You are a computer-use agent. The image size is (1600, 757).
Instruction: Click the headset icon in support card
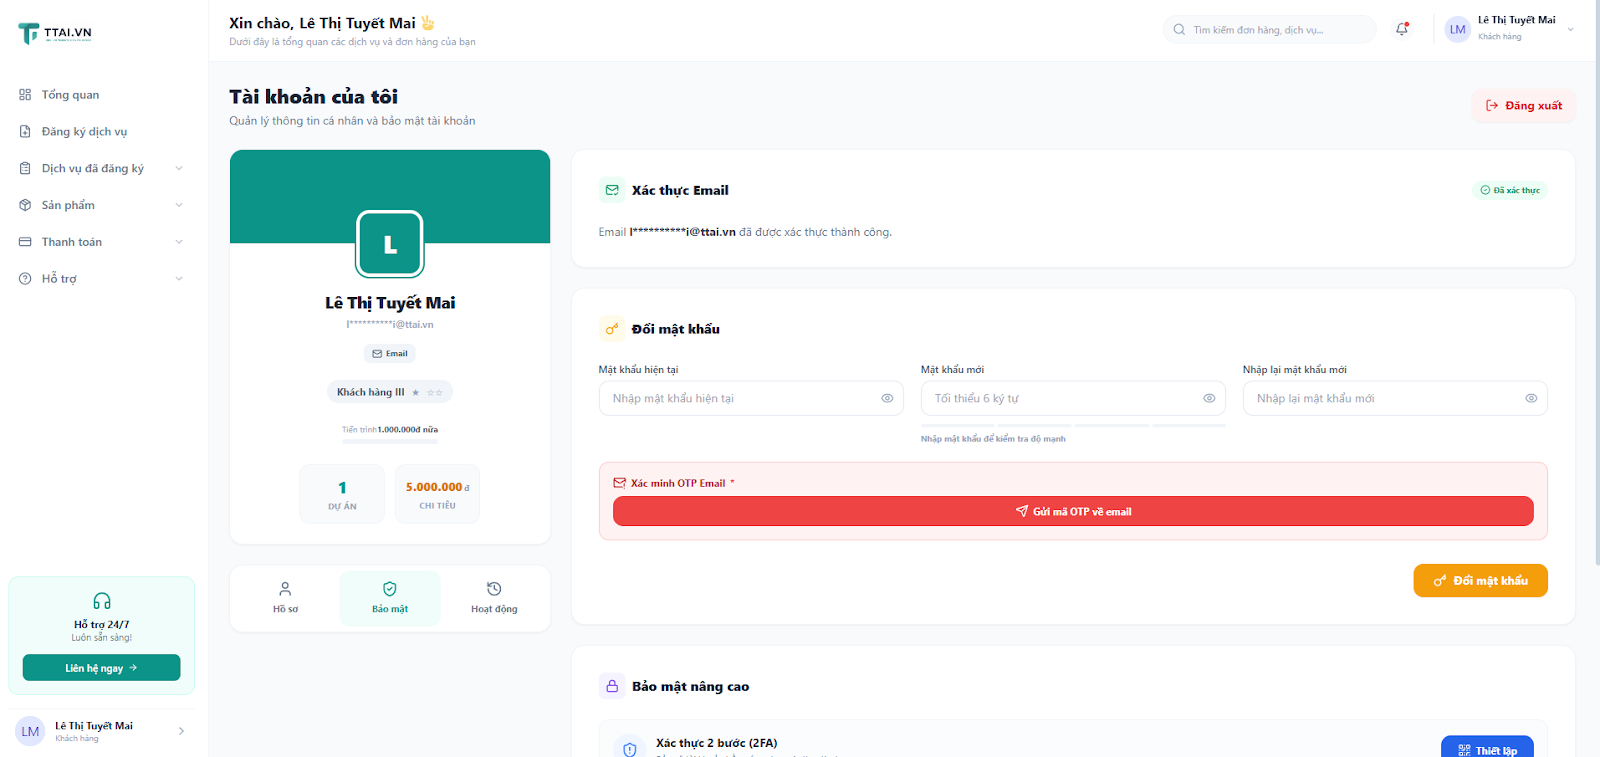tap(102, 601)
